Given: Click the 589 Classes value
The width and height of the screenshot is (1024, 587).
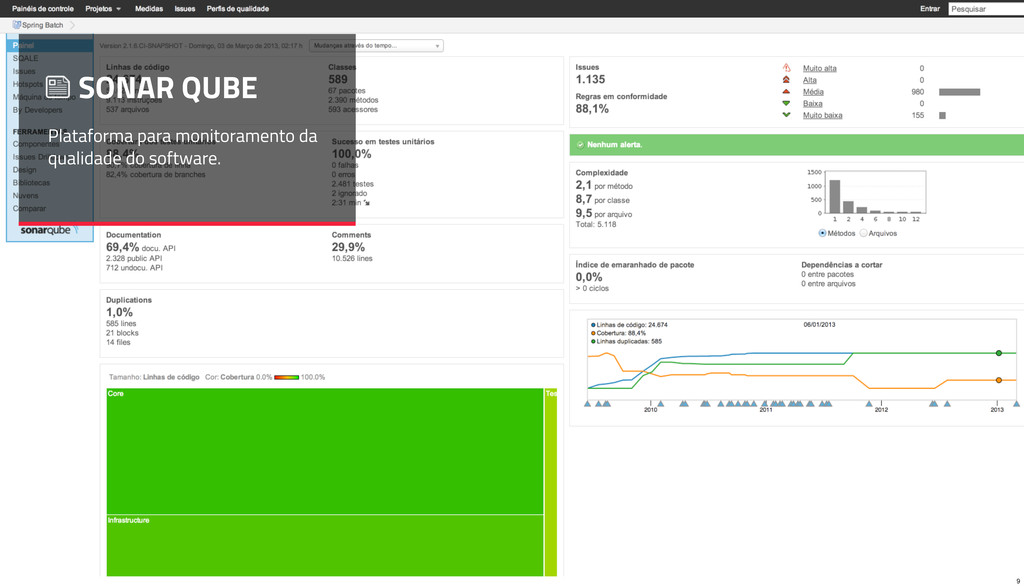Looking at the screenshot, I should [x=338, y=79].
